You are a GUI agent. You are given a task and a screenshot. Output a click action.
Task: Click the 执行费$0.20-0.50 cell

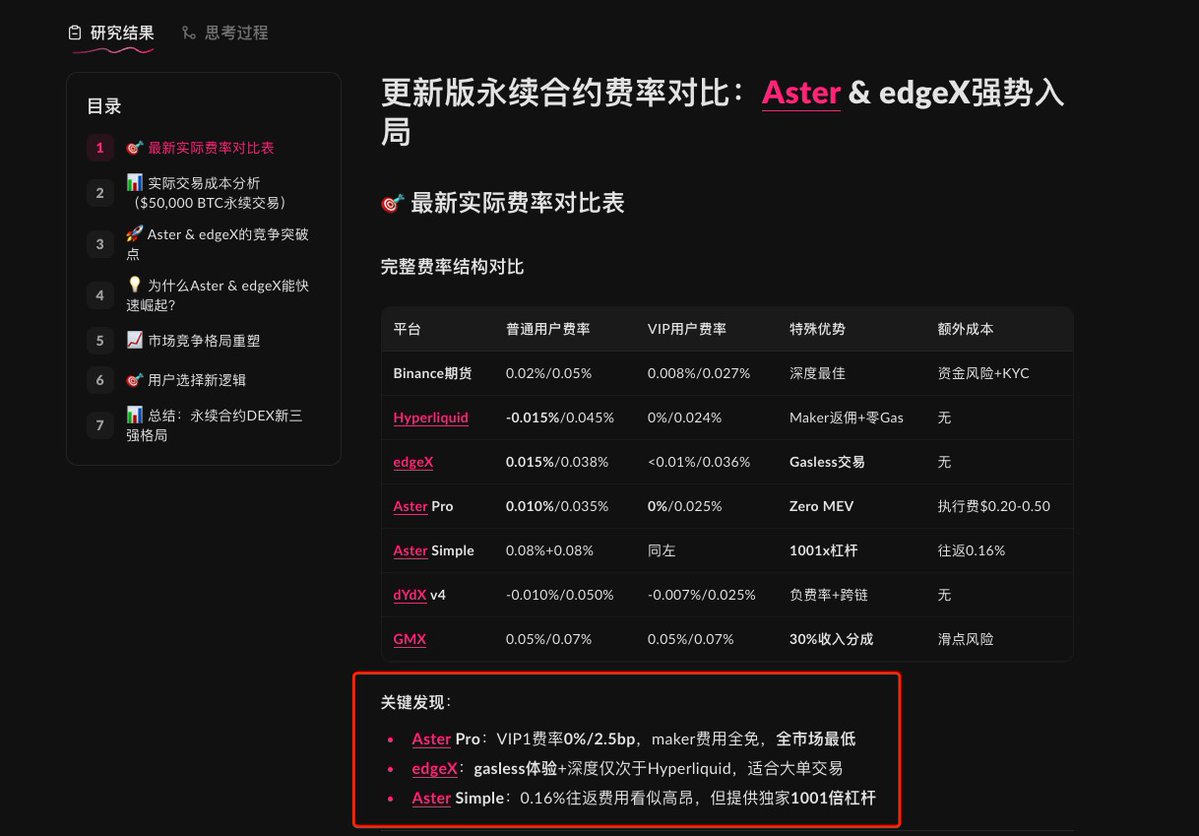pos(993,506)
